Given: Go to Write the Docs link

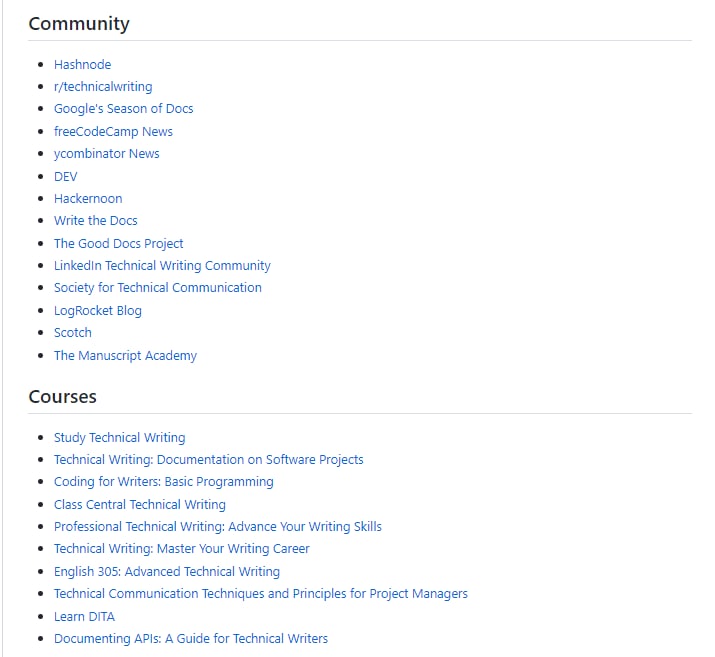Looking at the screenshot, I should pyautogui.click(x=95, y=221).
